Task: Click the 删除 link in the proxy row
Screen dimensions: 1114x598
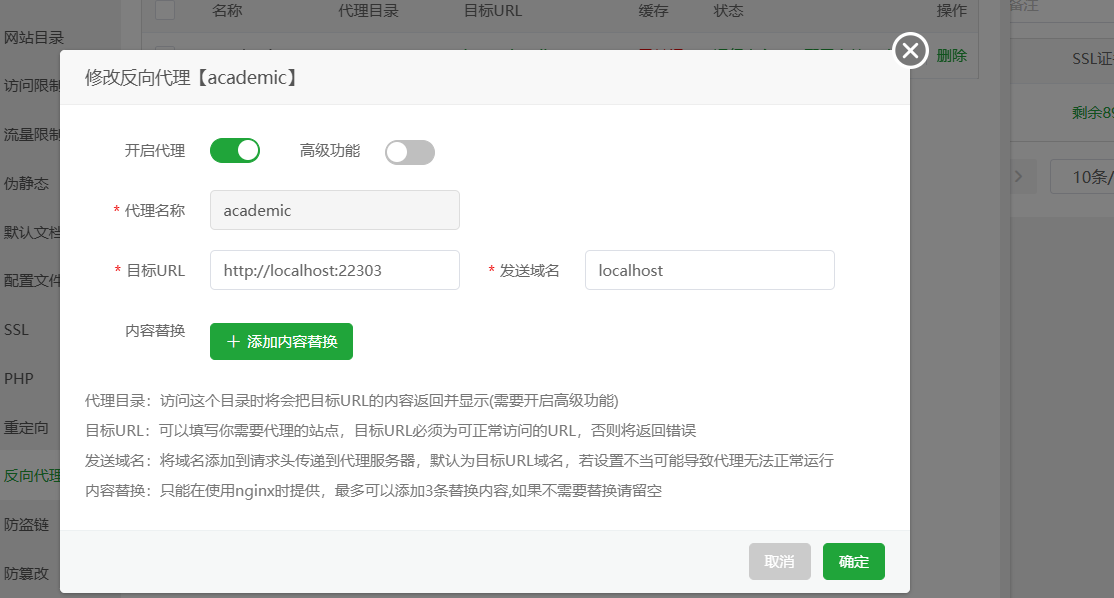Action: point(951,56)
